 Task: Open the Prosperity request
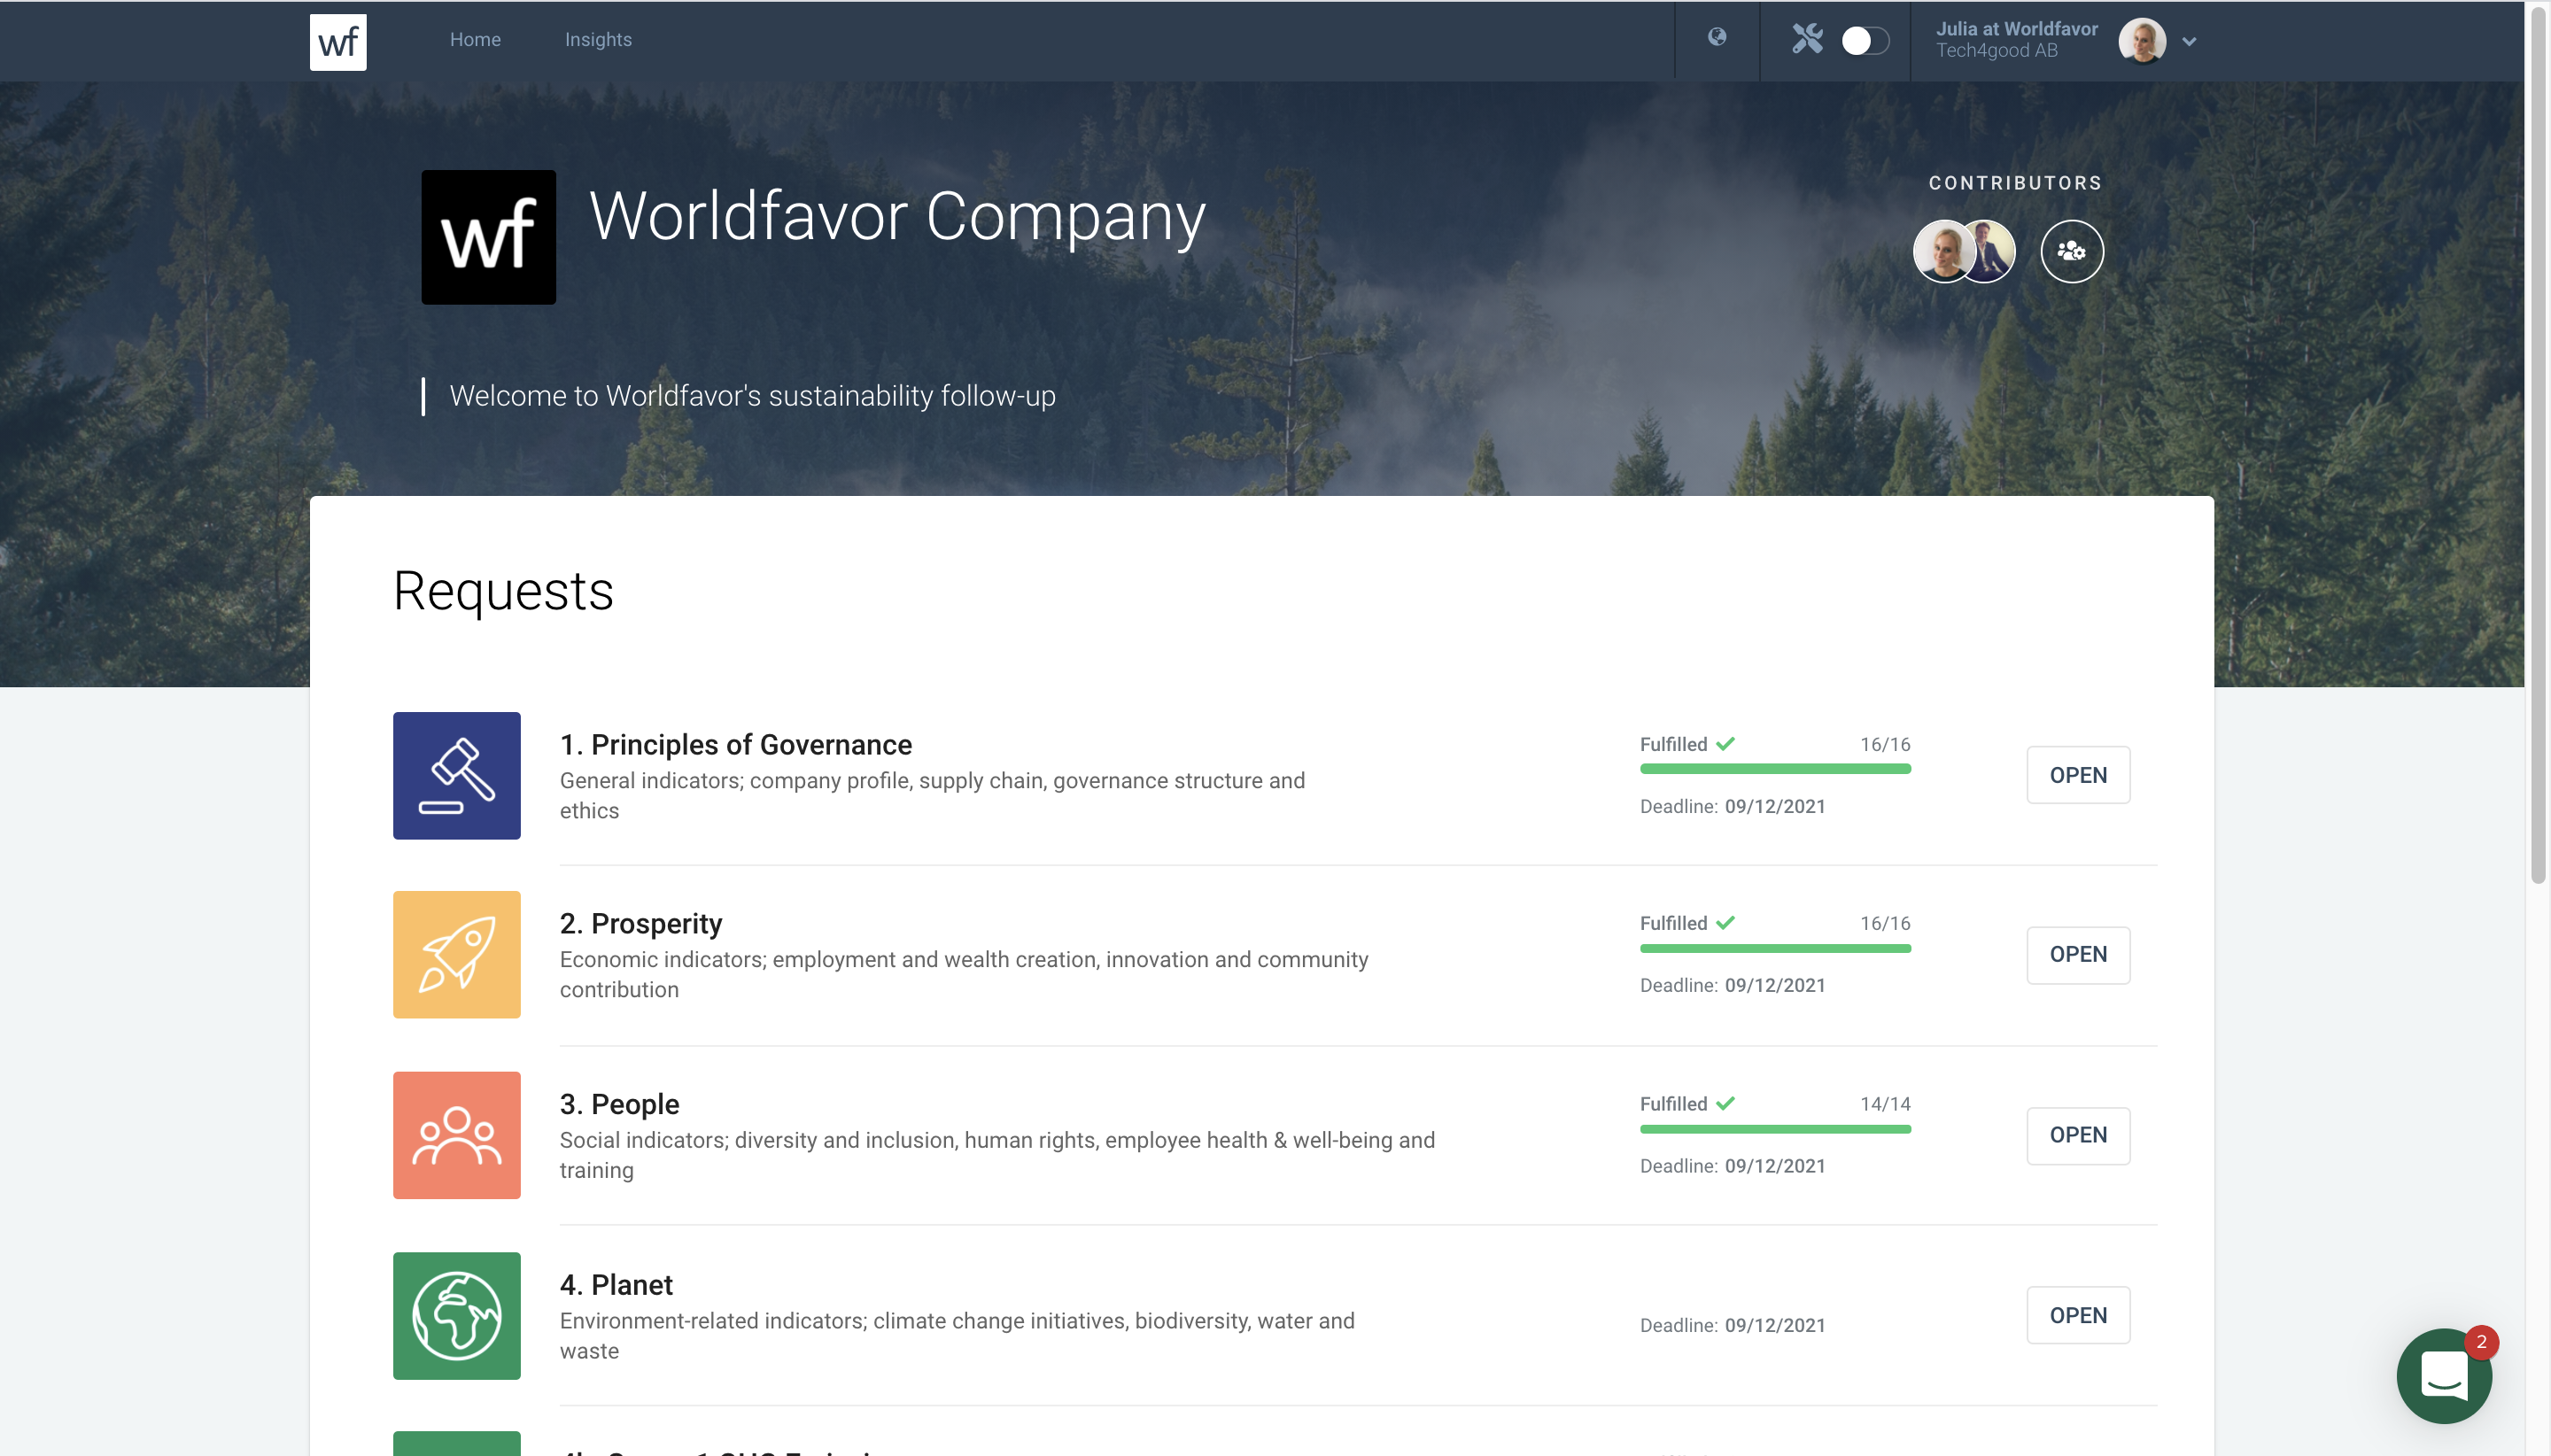click(2077, 954)
